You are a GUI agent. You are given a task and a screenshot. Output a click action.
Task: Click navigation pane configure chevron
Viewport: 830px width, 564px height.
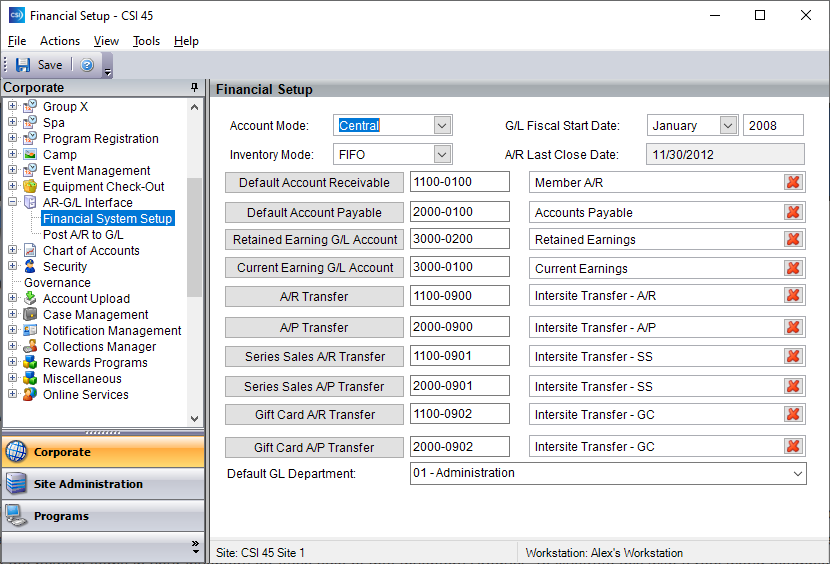tap(195, 547)
